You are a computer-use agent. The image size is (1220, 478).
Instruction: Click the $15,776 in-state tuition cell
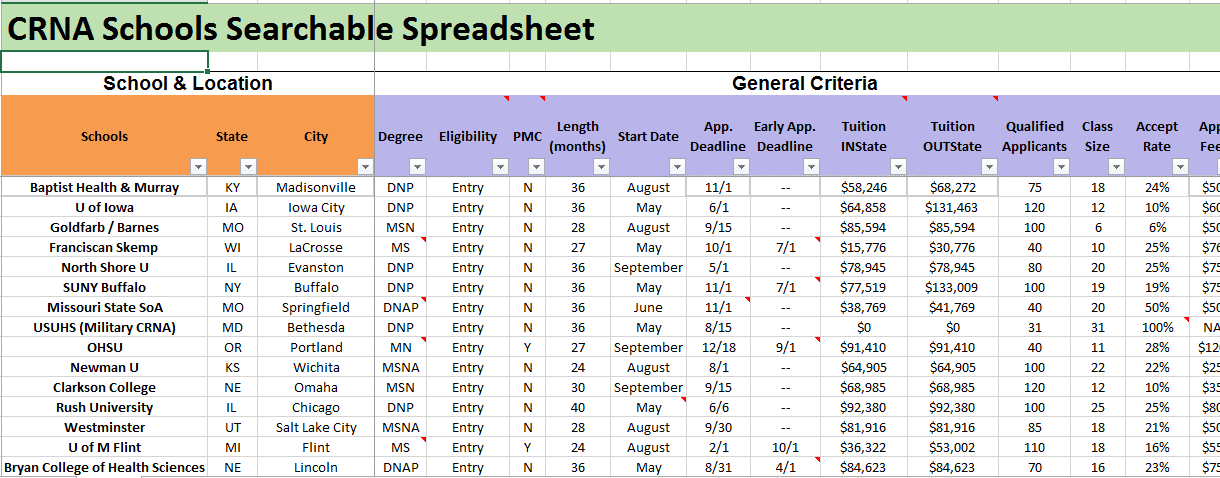(864, 247)
